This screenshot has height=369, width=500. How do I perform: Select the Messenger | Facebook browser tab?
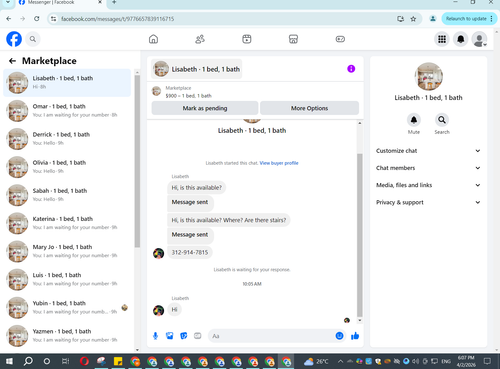pos(60,3)
